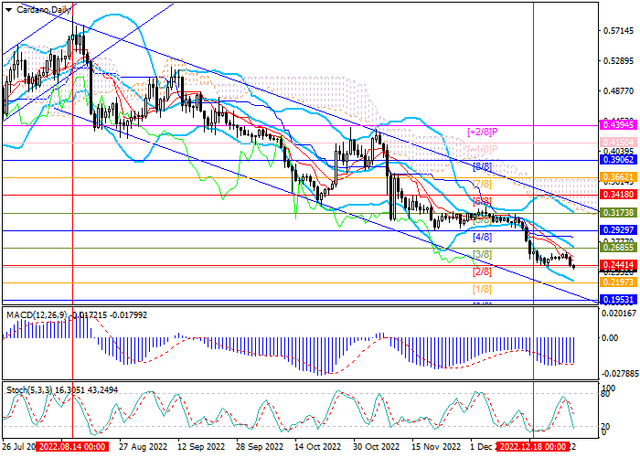
Task: Click the pink 0.41504 price tag
Action: [618, 143]
